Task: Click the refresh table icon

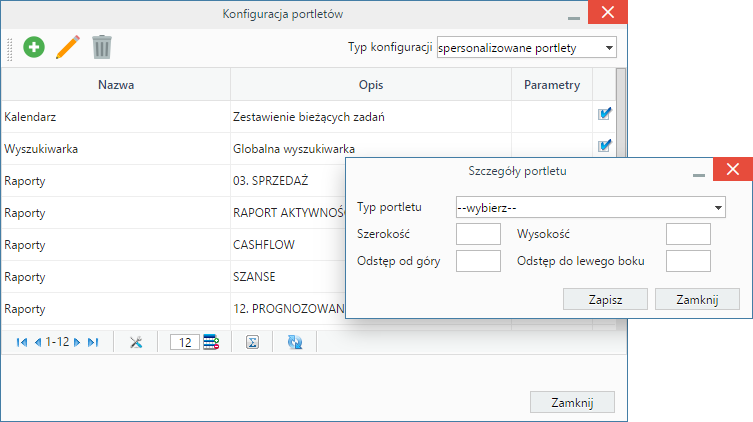Action: coord(295,342)
